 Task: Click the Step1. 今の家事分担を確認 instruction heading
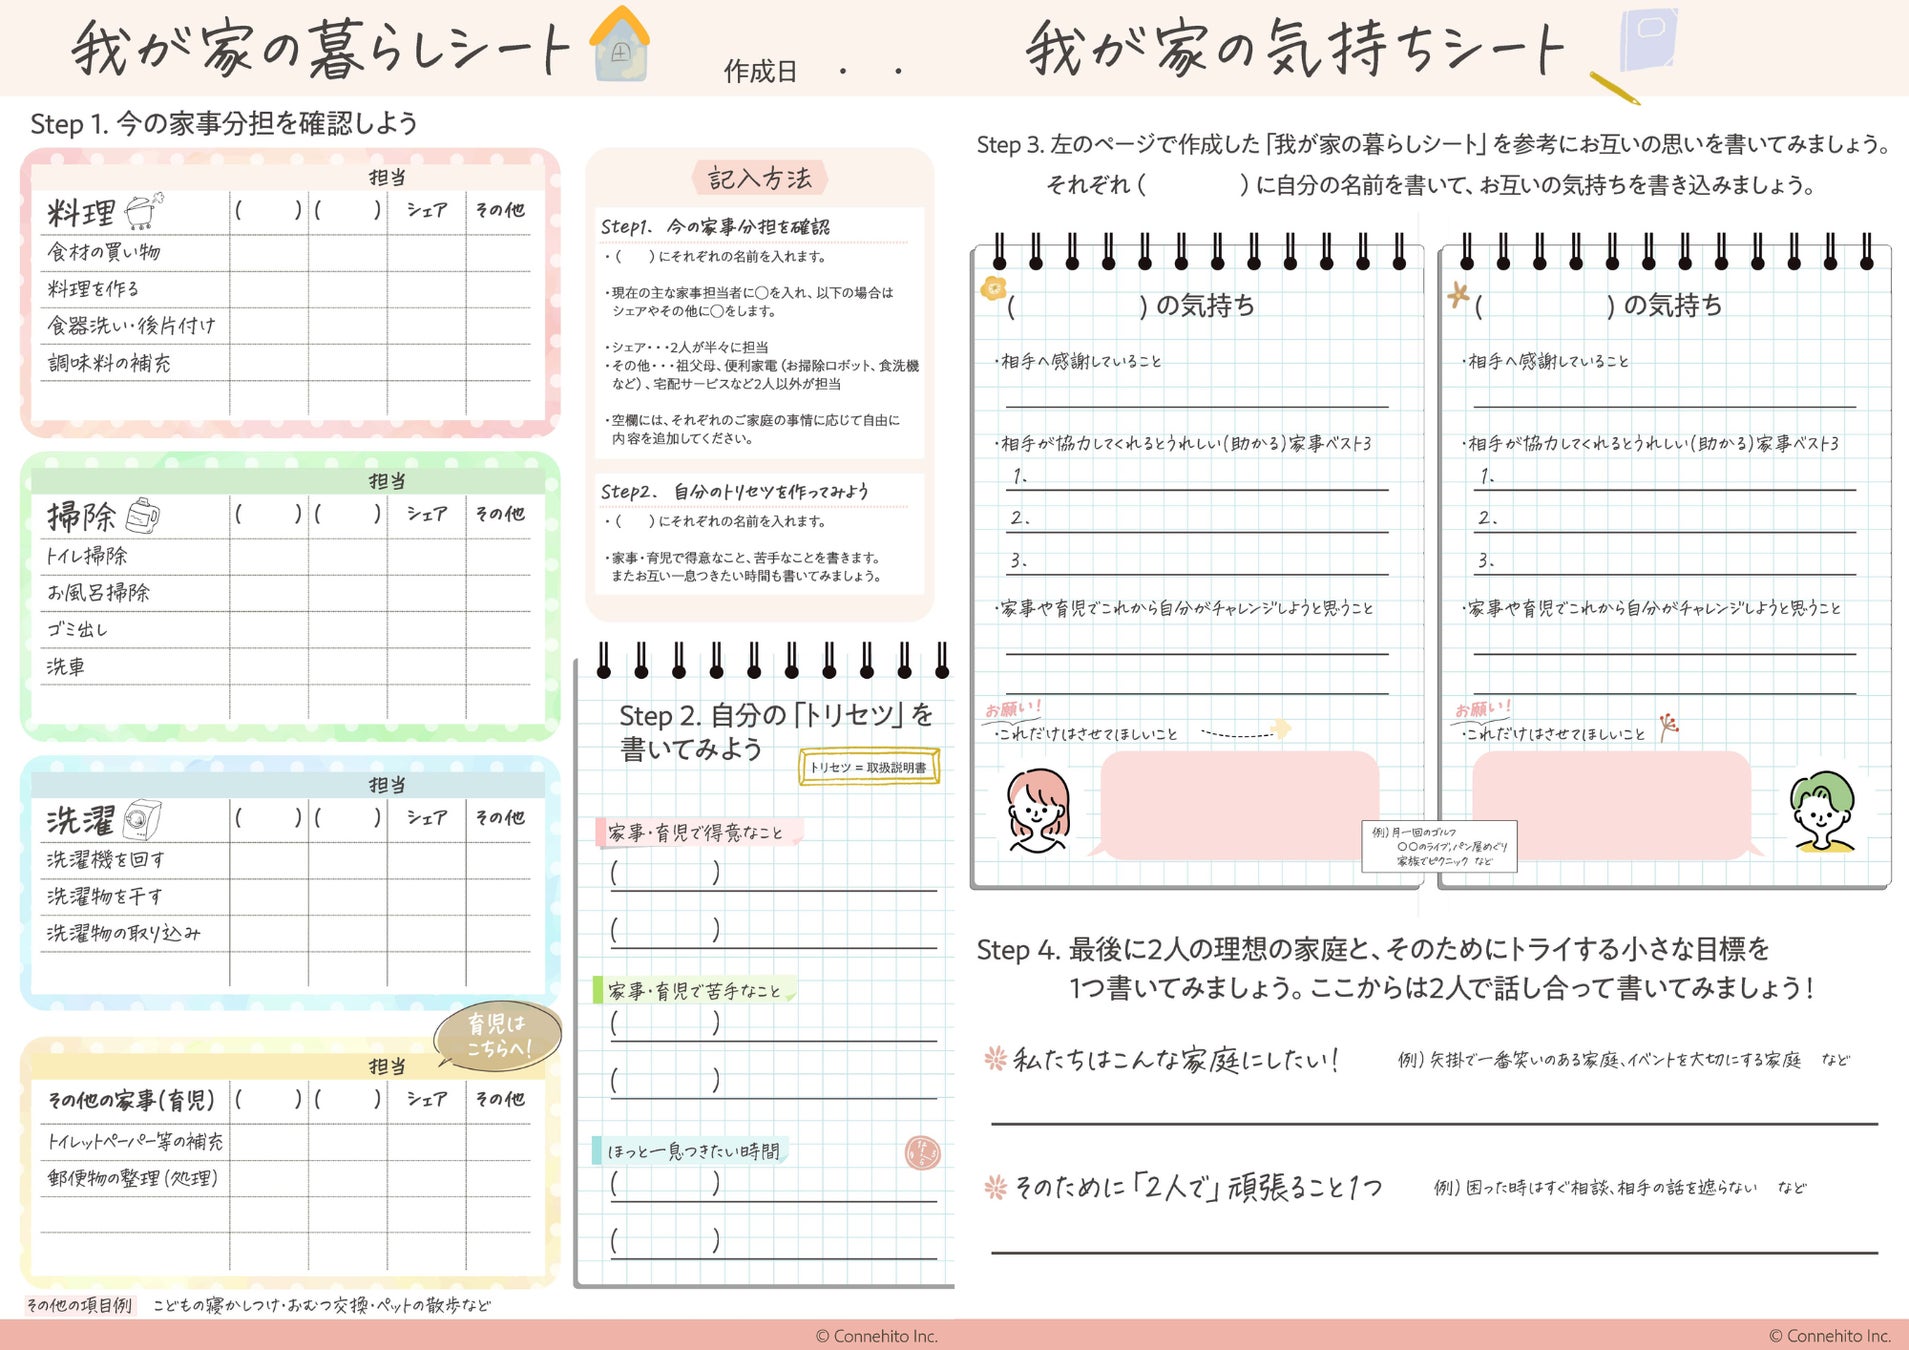[715, 227]
